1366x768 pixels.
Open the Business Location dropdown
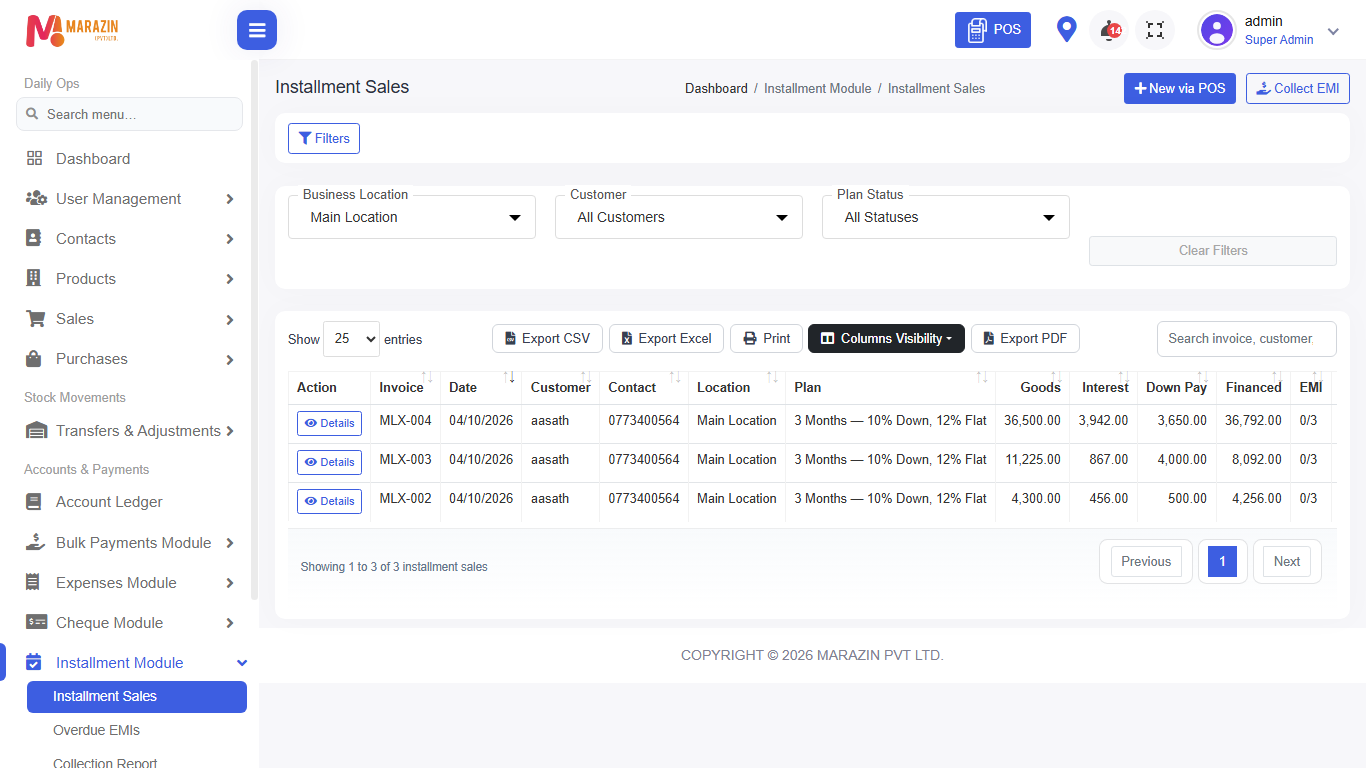(x=412, y=217)
